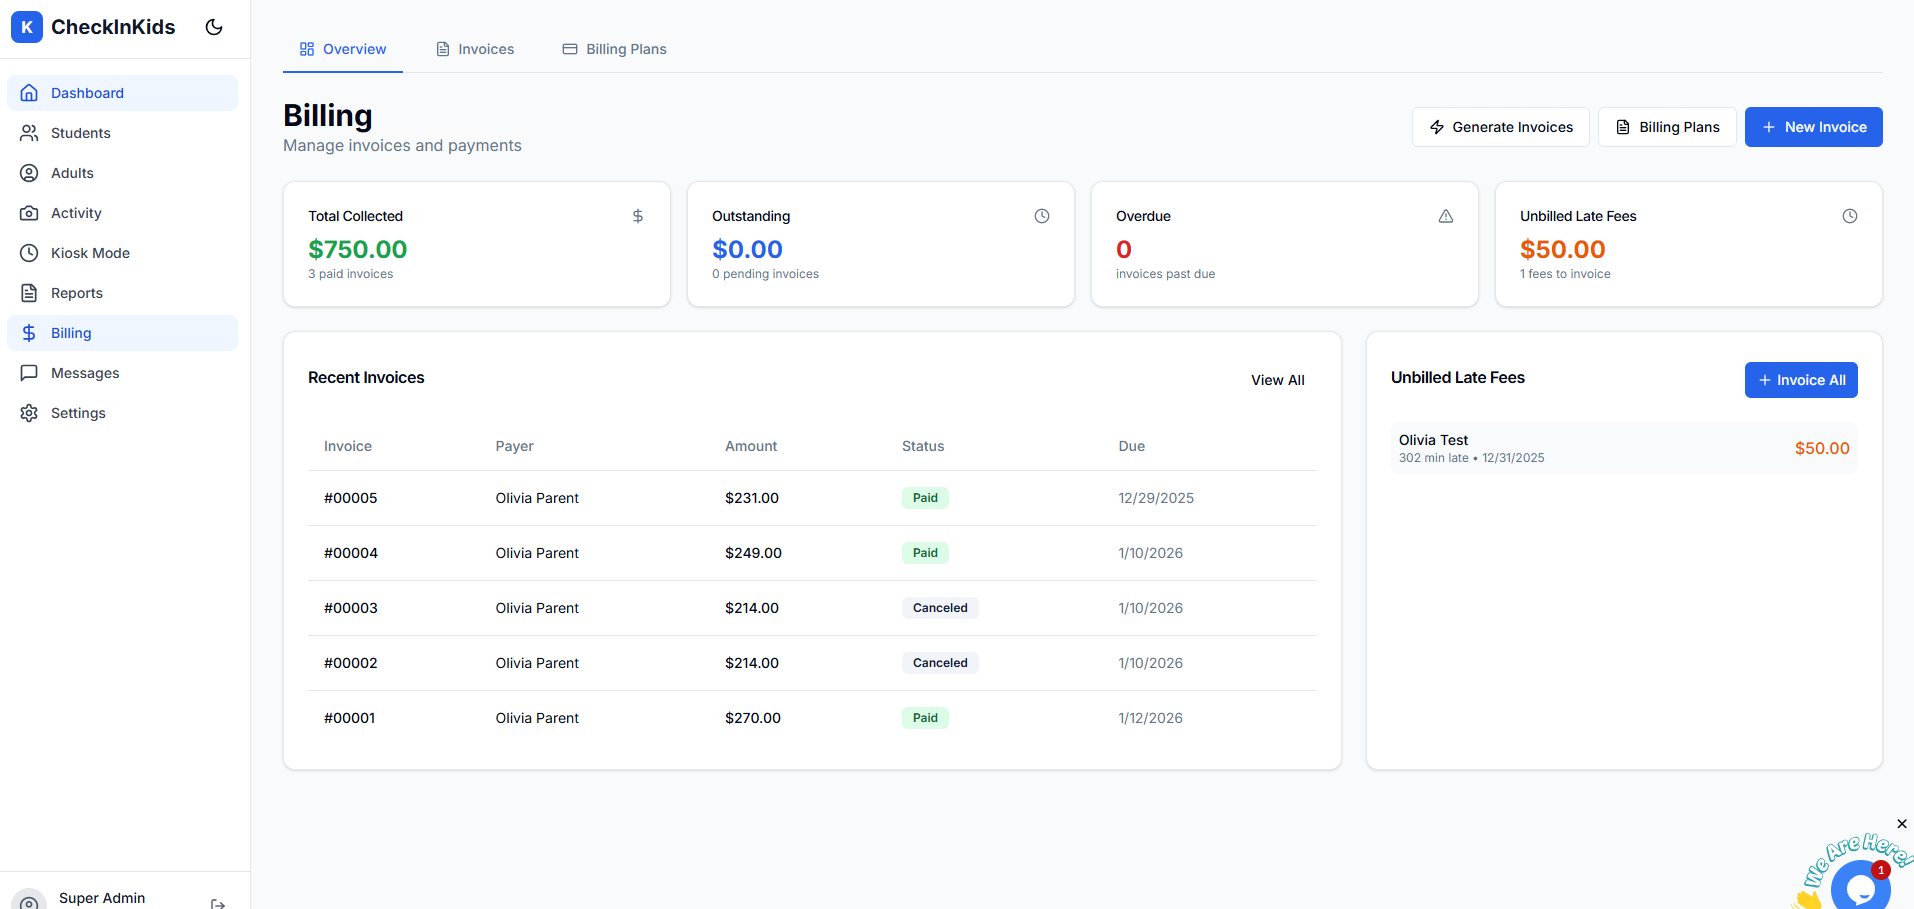Screen dimensions: 1914x909
Task: Click the Messages chat bubble icon
Action: pos(29,373)
